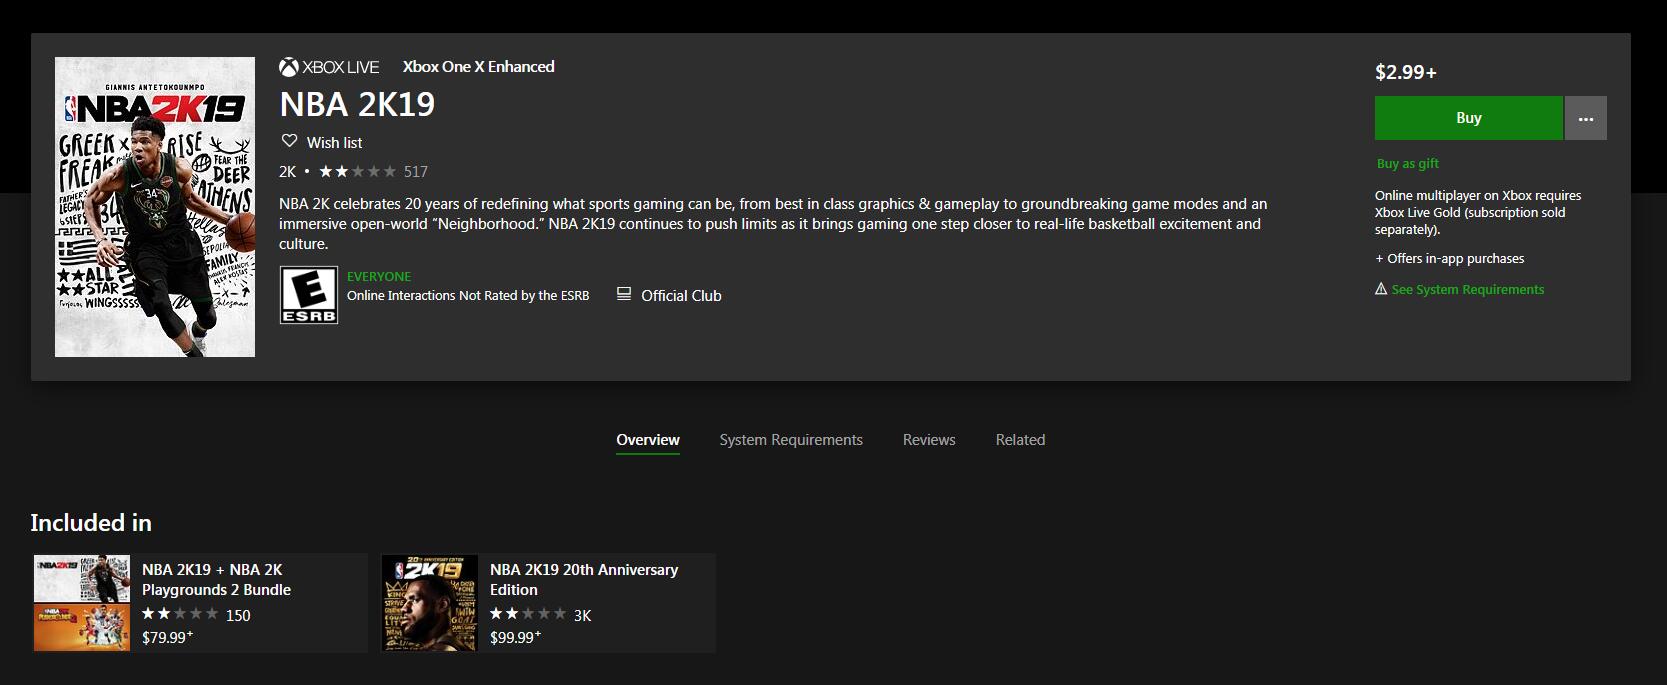This screenshot has width=1667, height=685.
Task: Click the ESRB Everyone rating icon
Action: 308,295
